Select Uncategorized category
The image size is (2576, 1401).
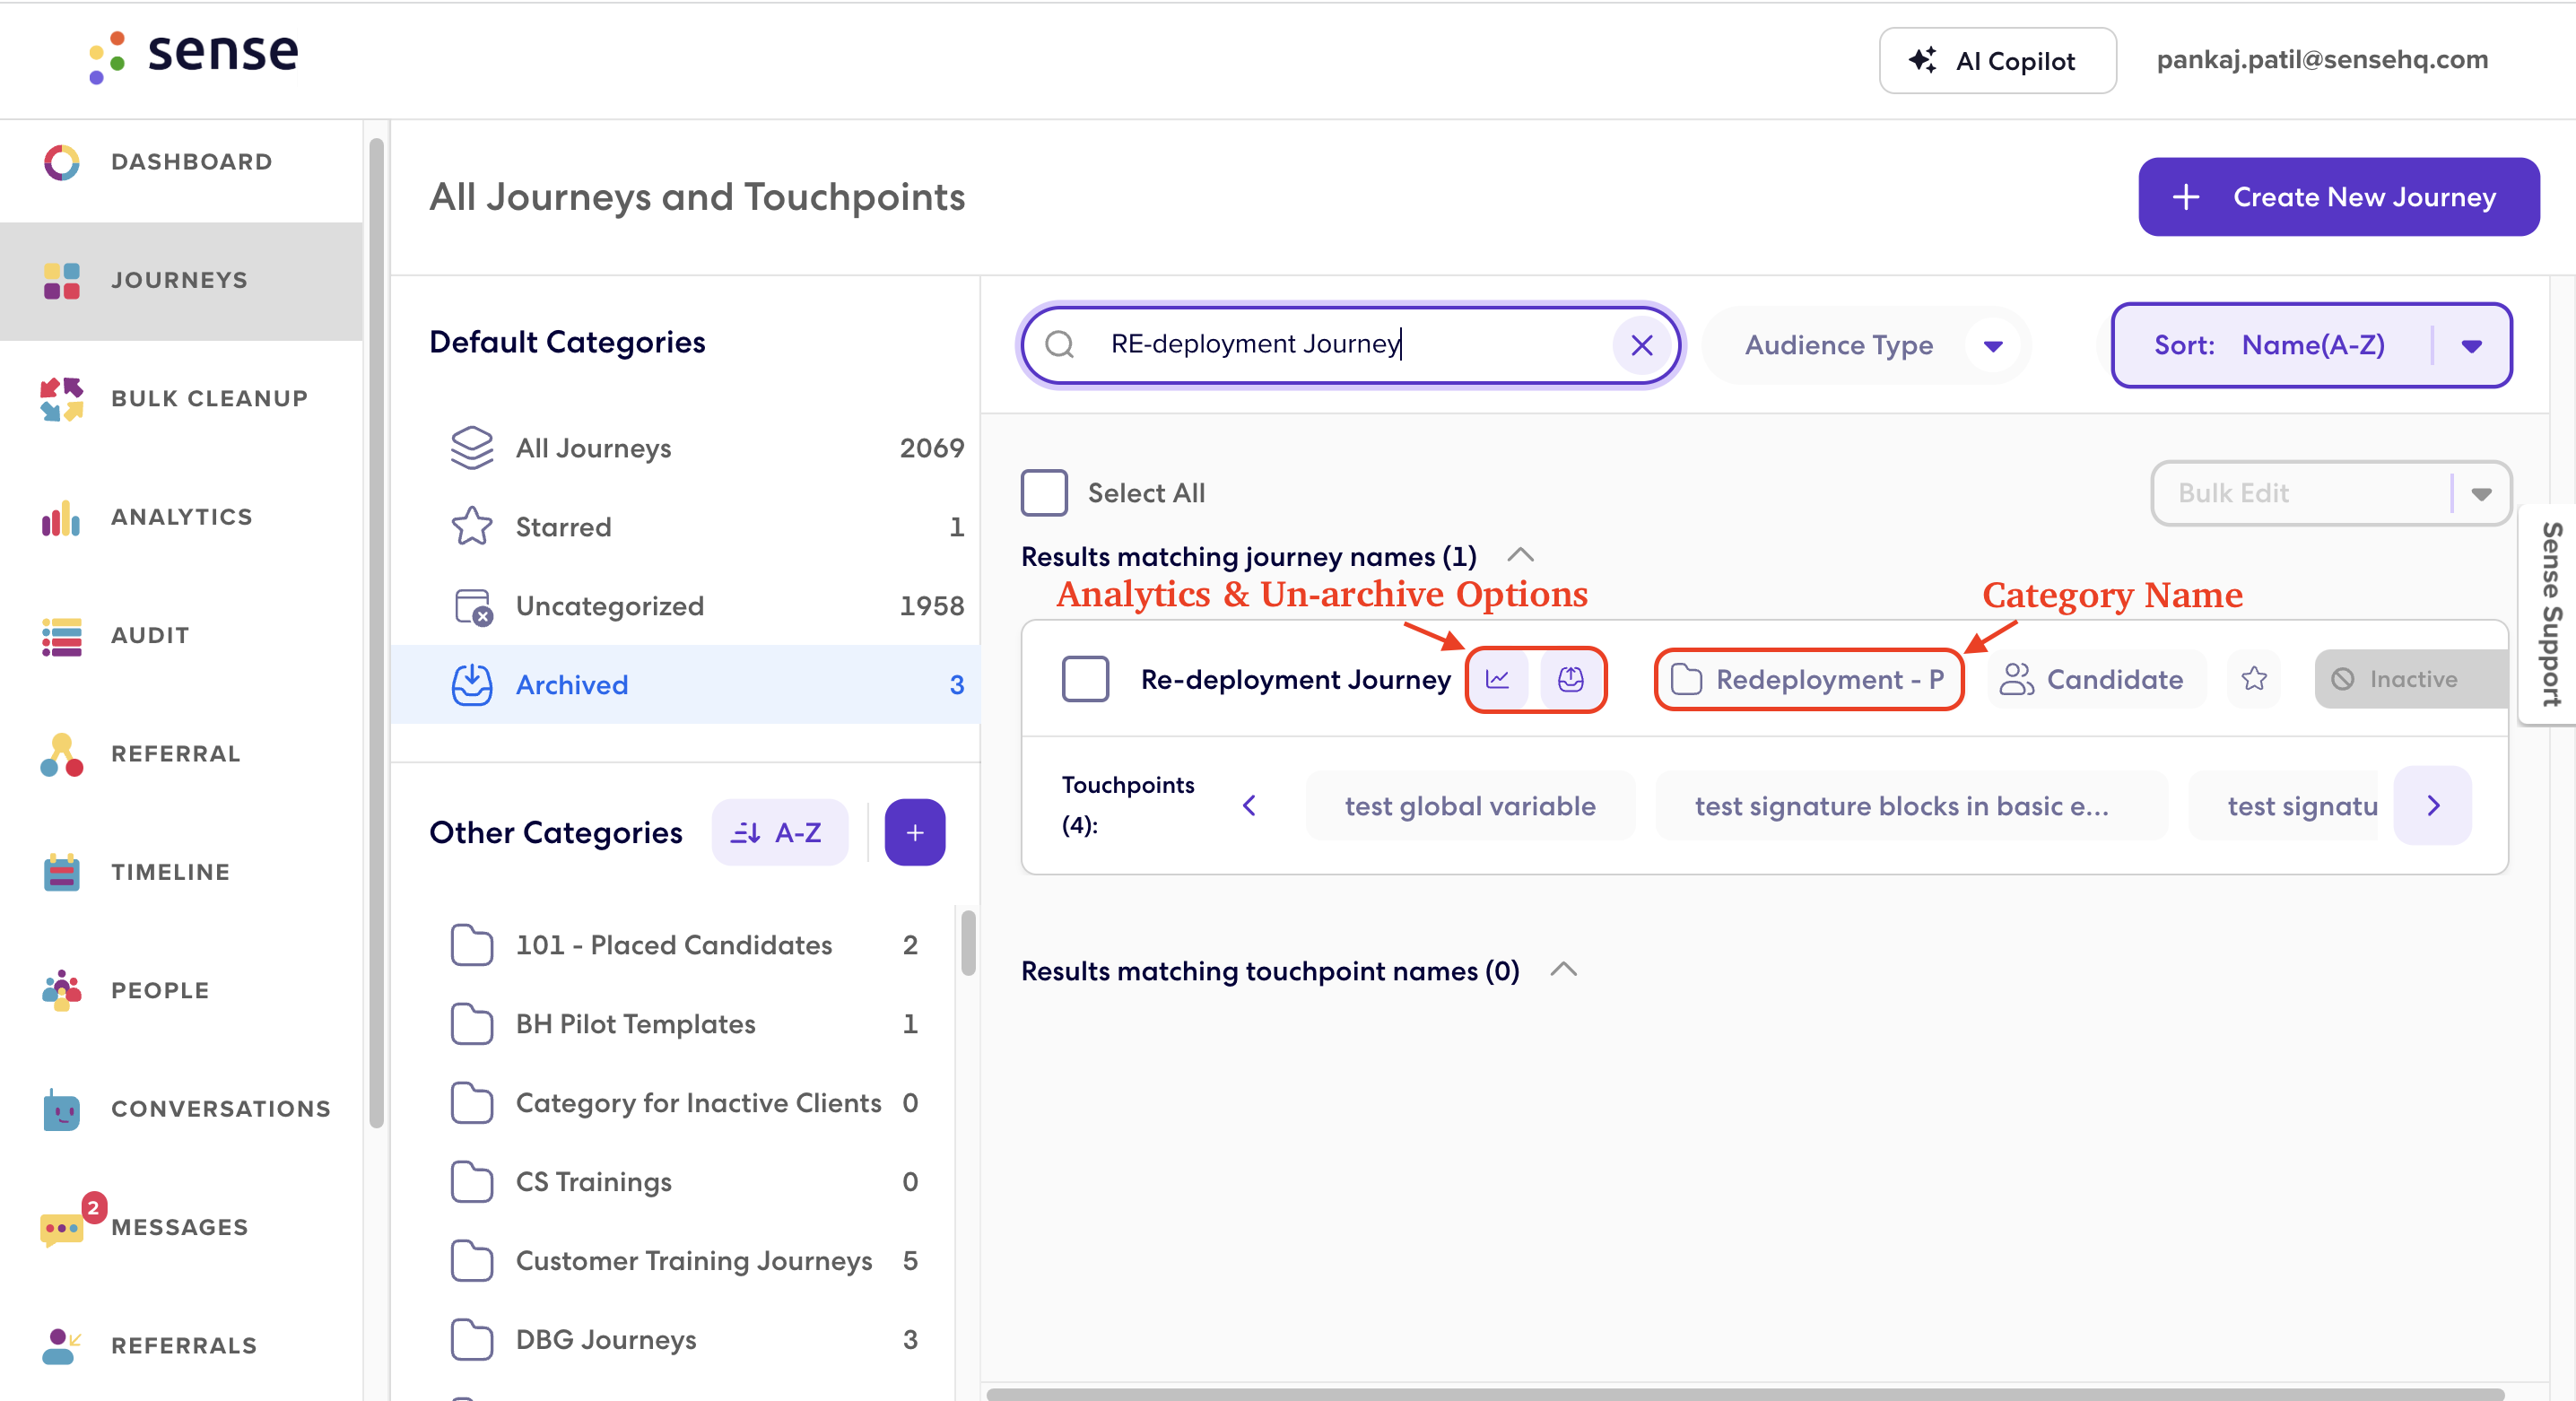point(684,606)
